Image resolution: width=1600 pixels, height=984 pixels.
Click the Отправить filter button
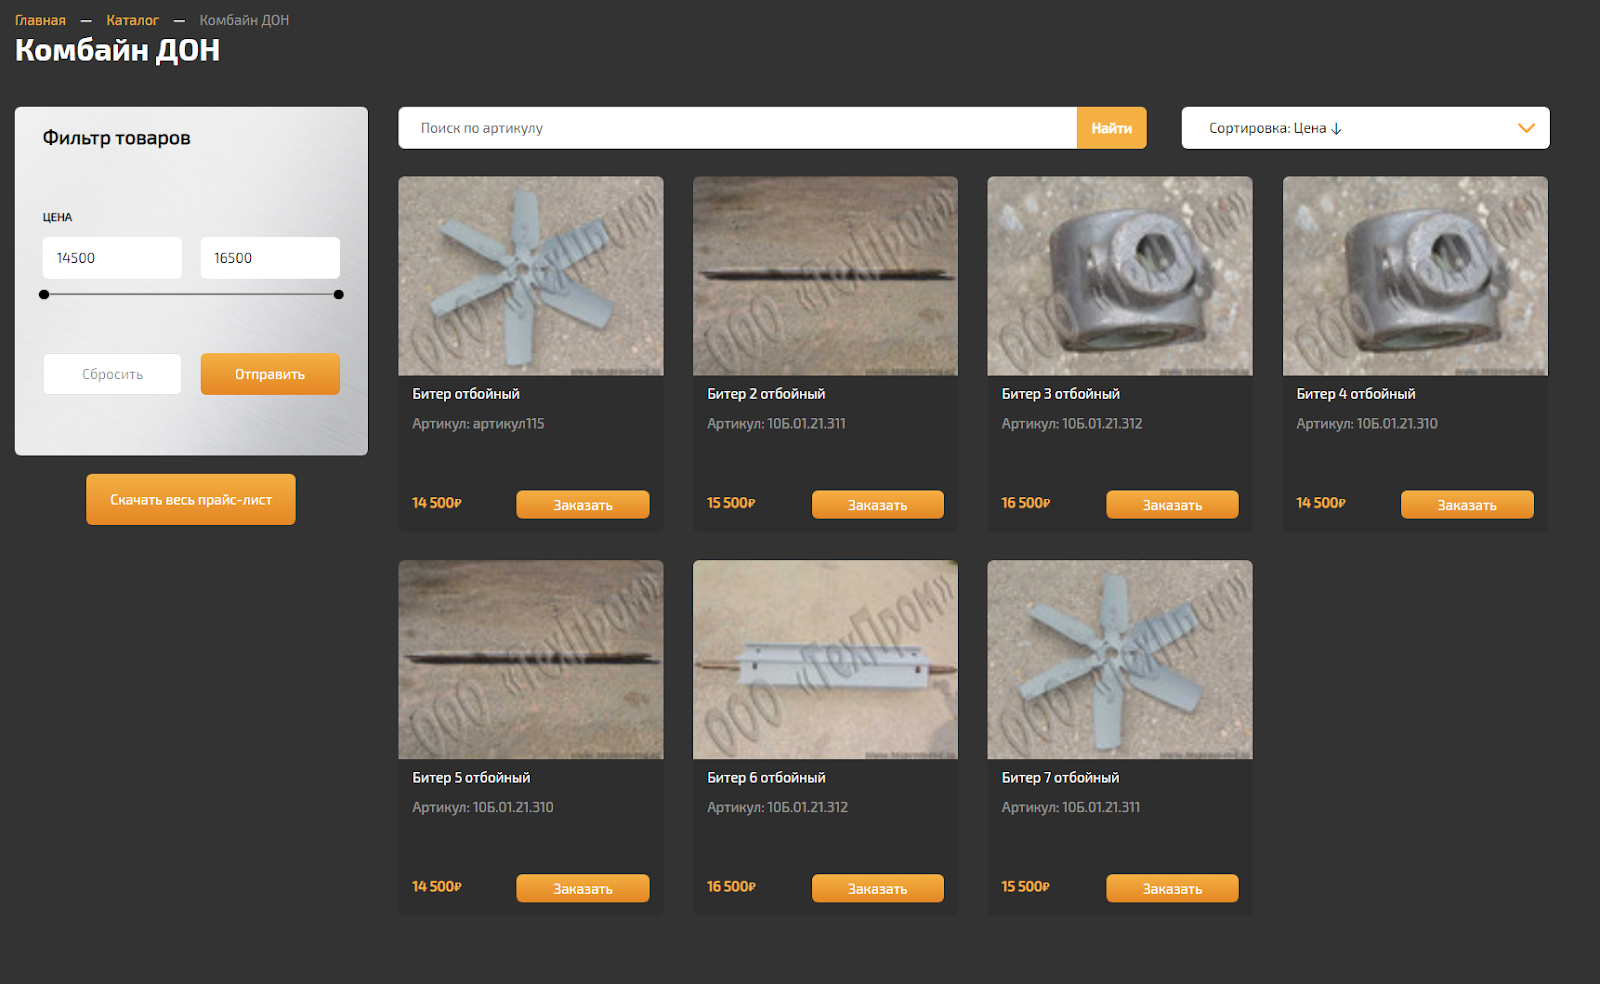pos(270,374)
